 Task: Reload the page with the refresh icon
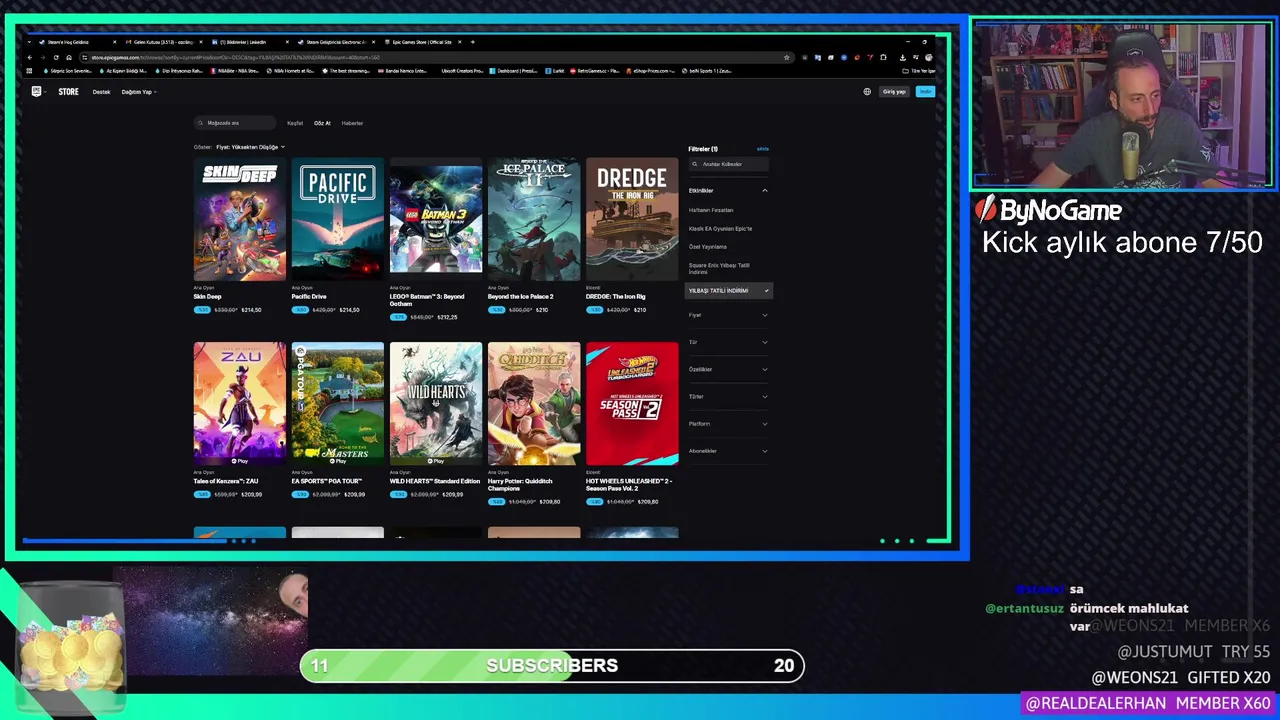click(56, 57)
